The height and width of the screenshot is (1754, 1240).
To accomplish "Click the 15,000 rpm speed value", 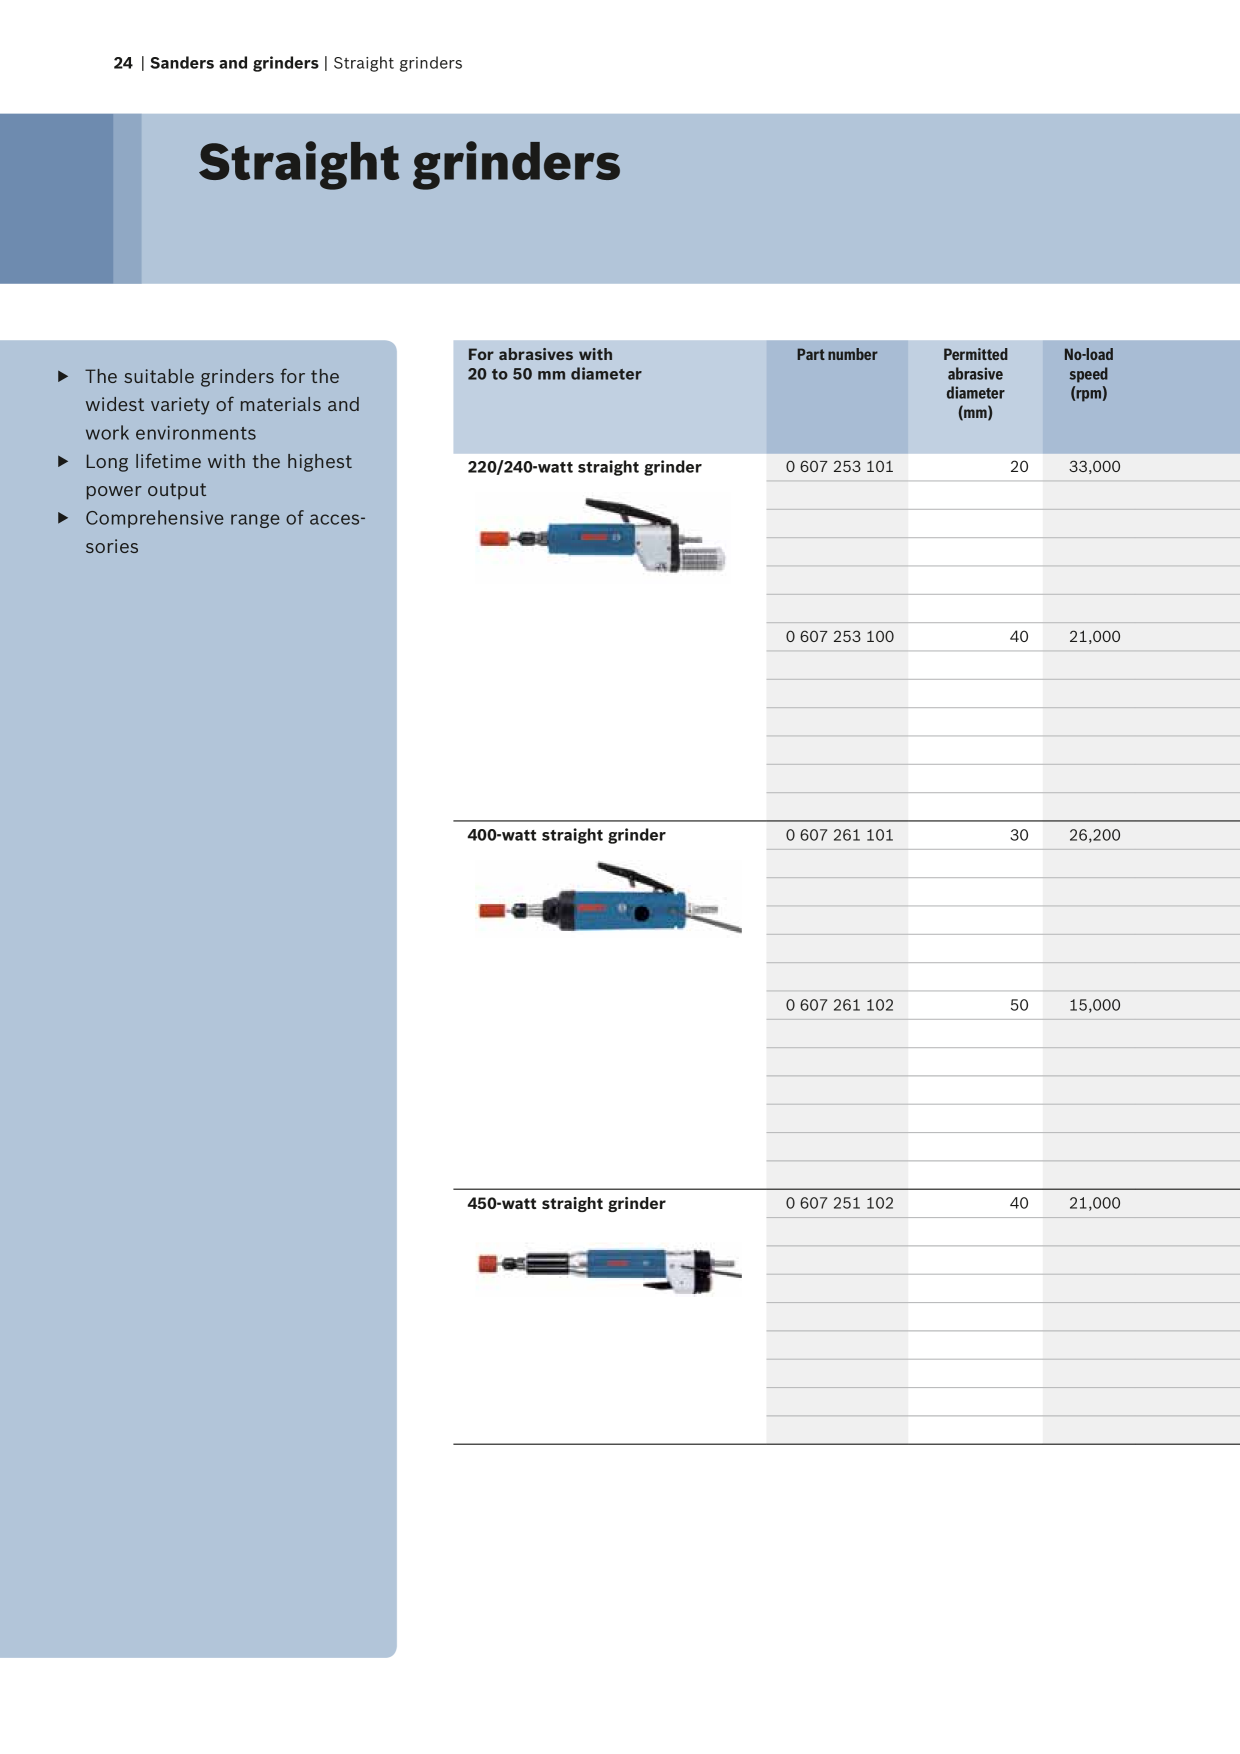I will click(1095, 1005).
